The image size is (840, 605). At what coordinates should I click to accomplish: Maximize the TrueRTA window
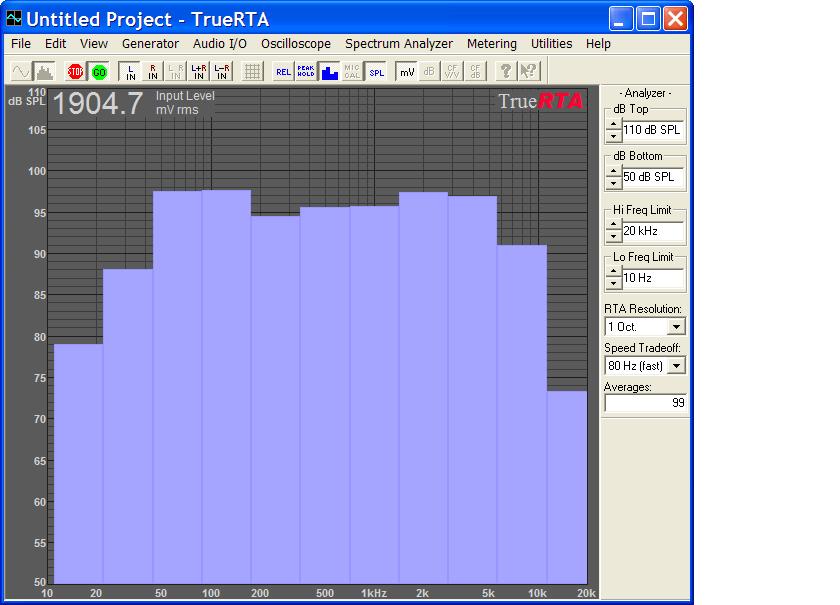coord(648,19)
